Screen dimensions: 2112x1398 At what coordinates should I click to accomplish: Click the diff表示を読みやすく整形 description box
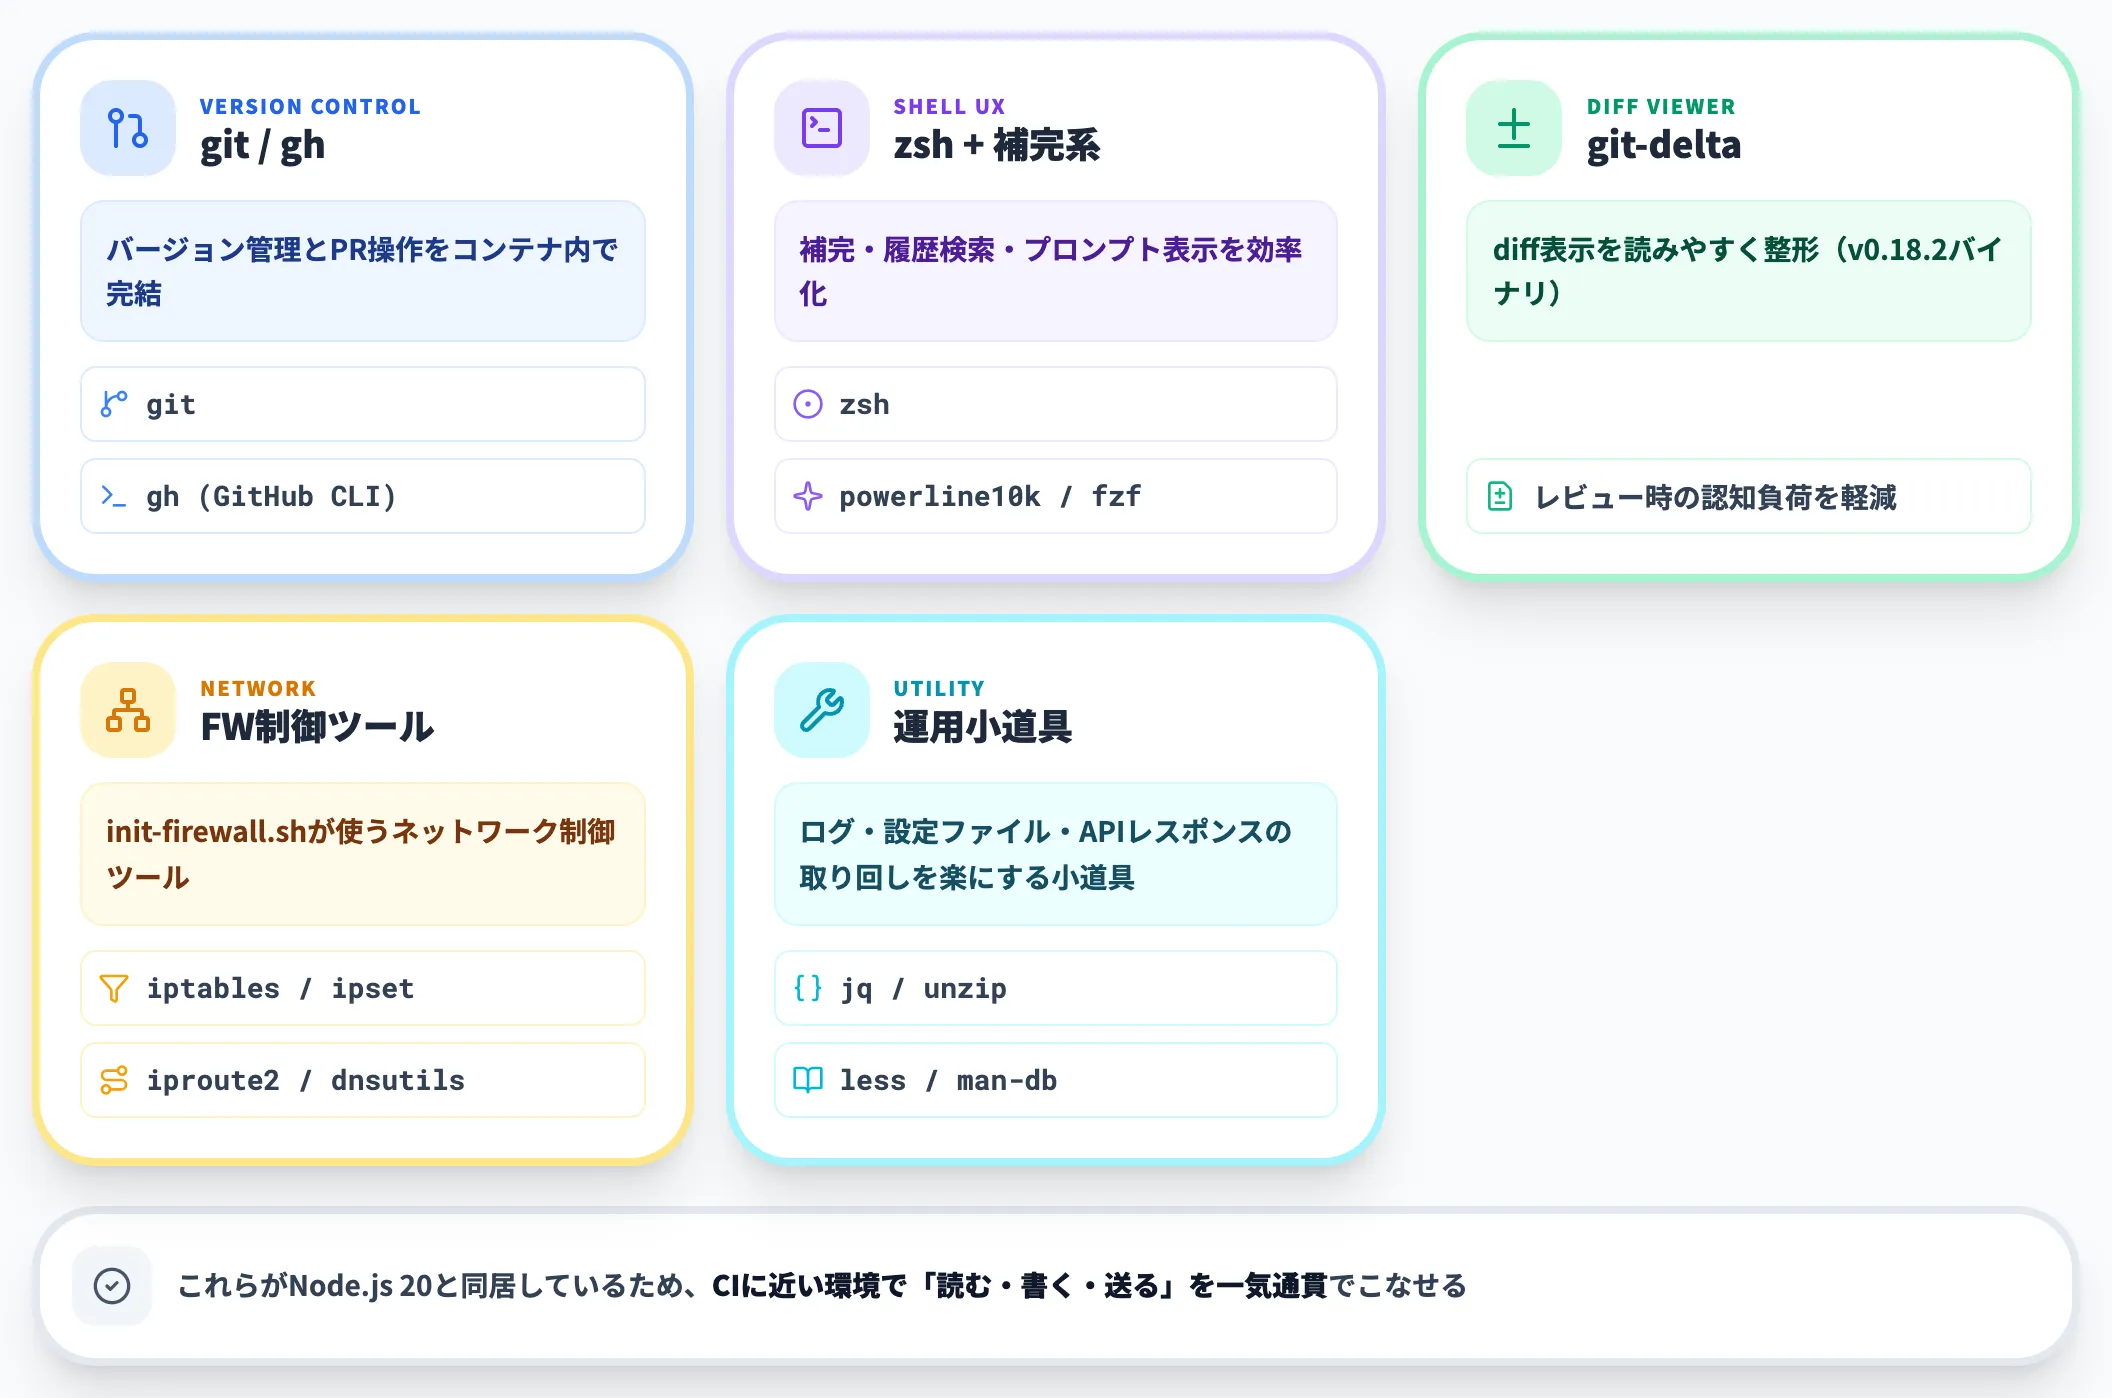click(x=1749, y=271)
